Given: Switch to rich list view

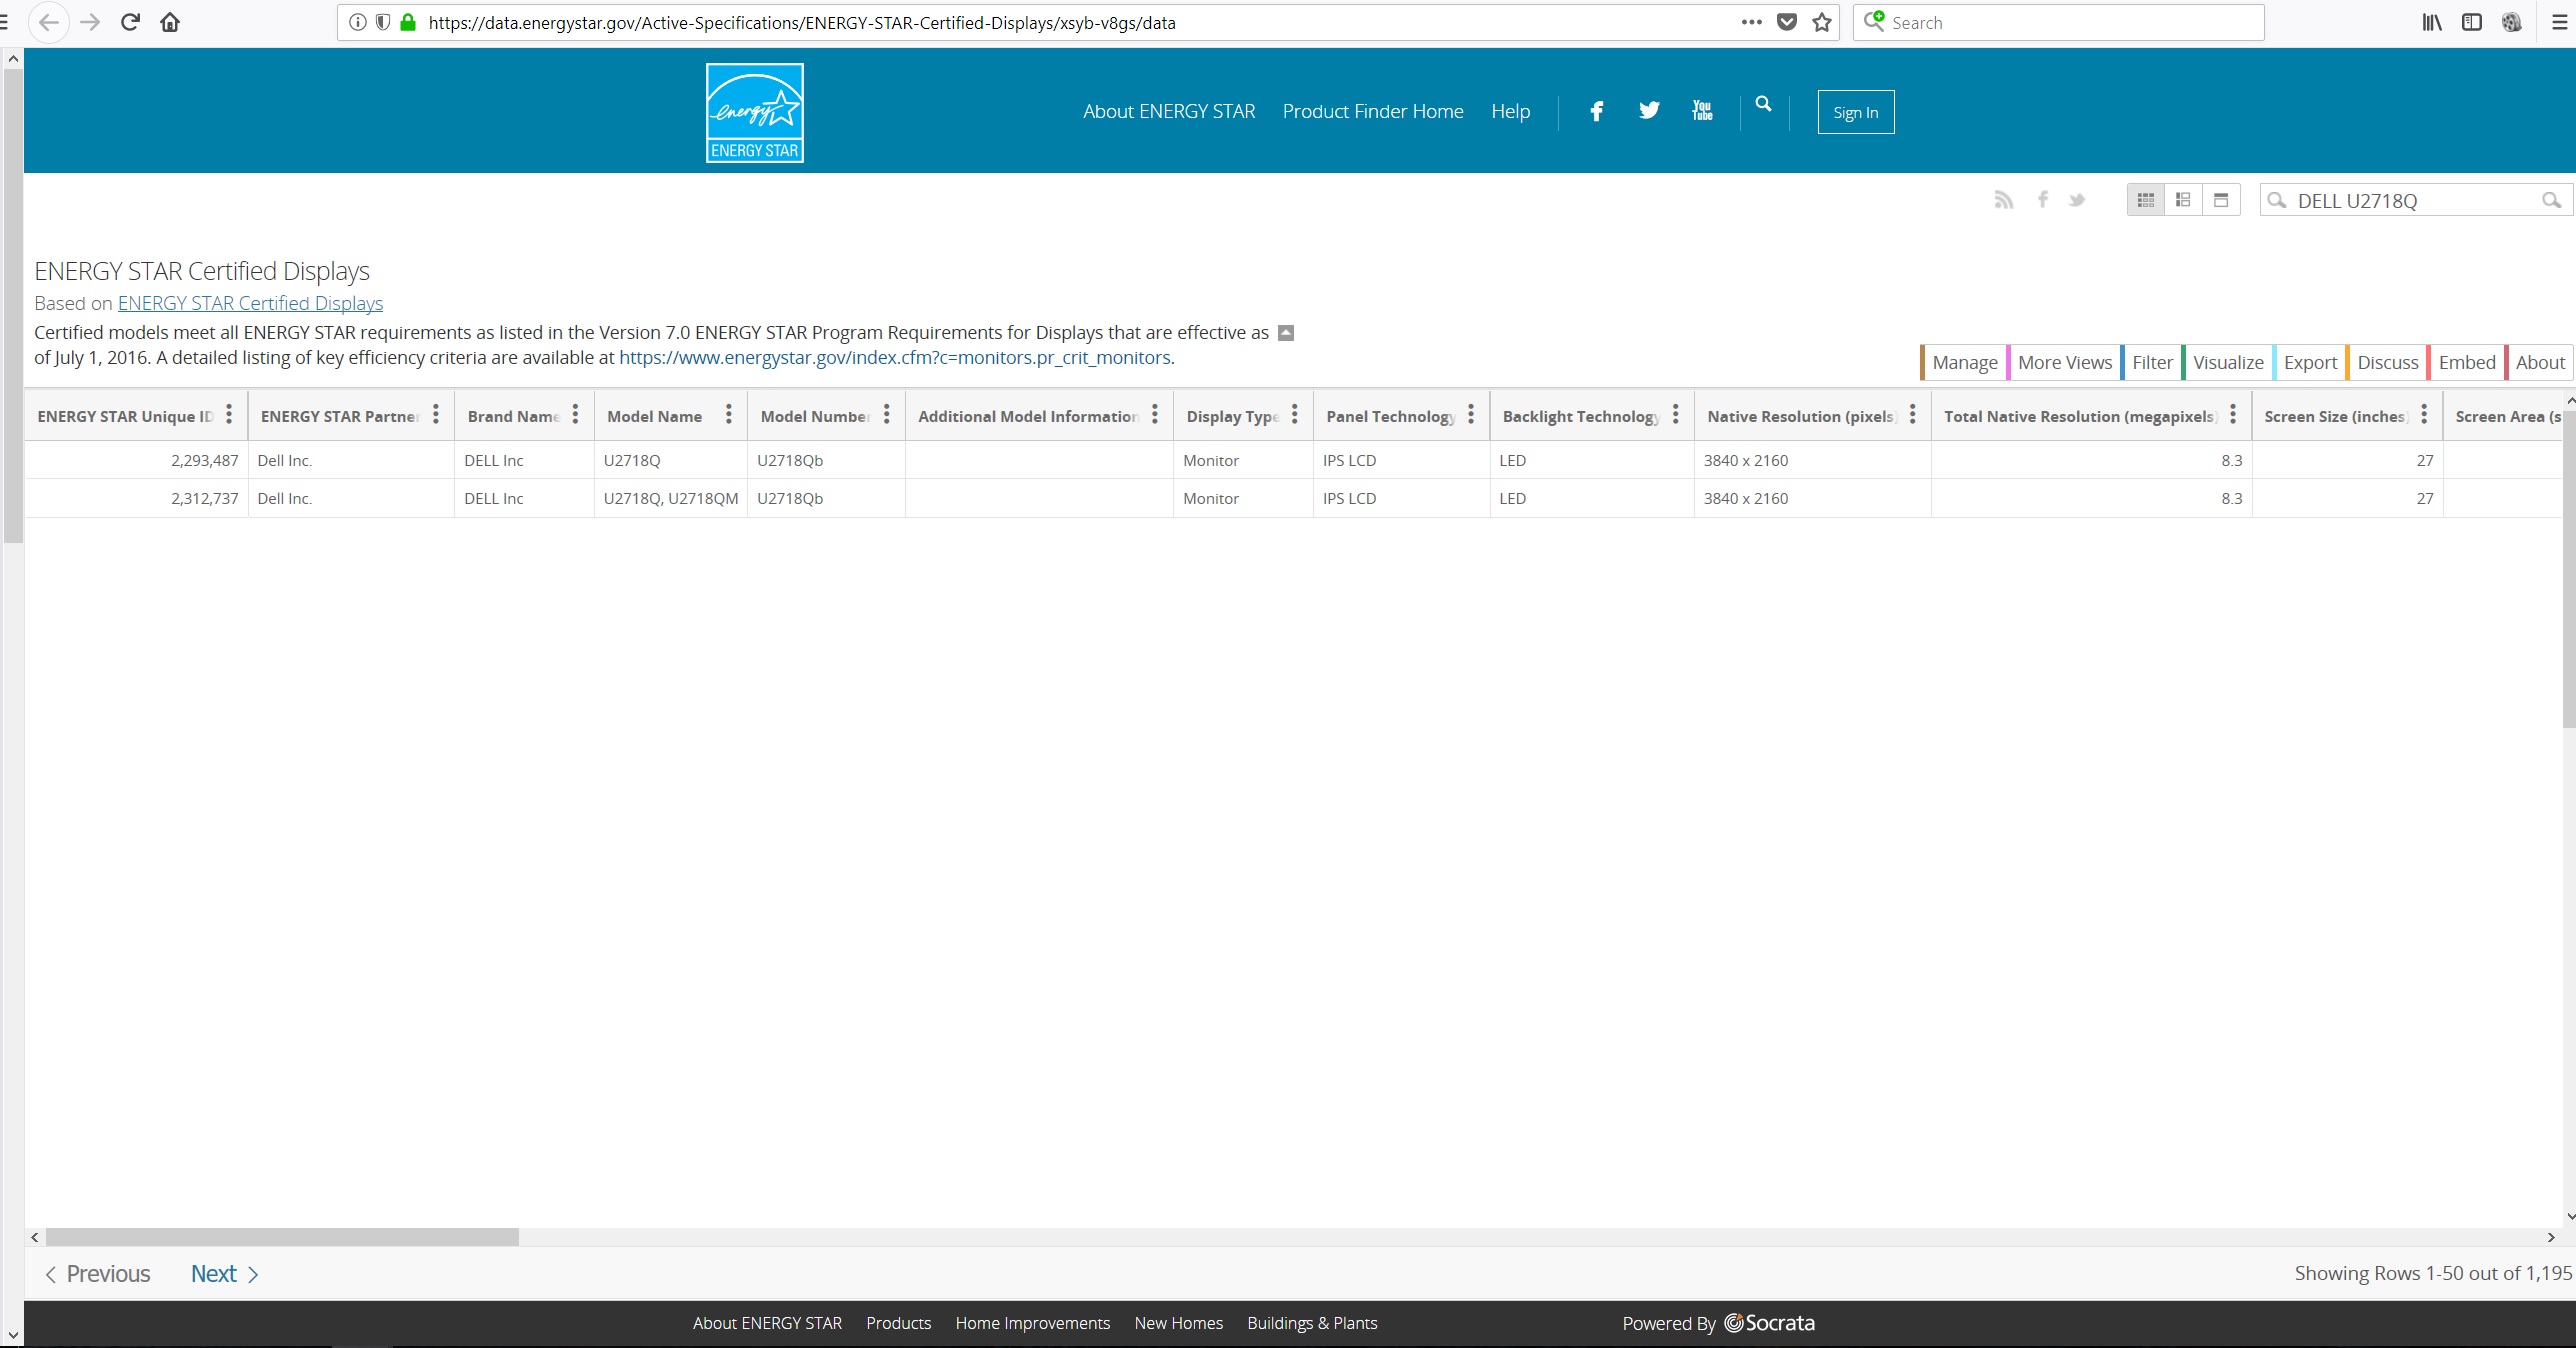Looking at the screenshot, I should coord(2183,200).
